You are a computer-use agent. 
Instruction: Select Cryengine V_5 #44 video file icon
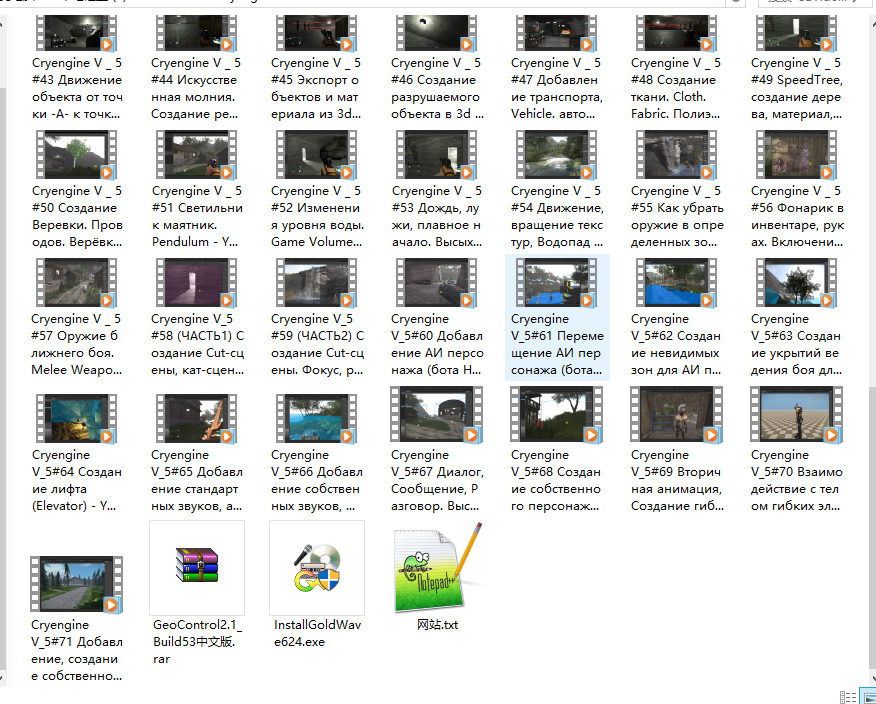click(197, 33)
